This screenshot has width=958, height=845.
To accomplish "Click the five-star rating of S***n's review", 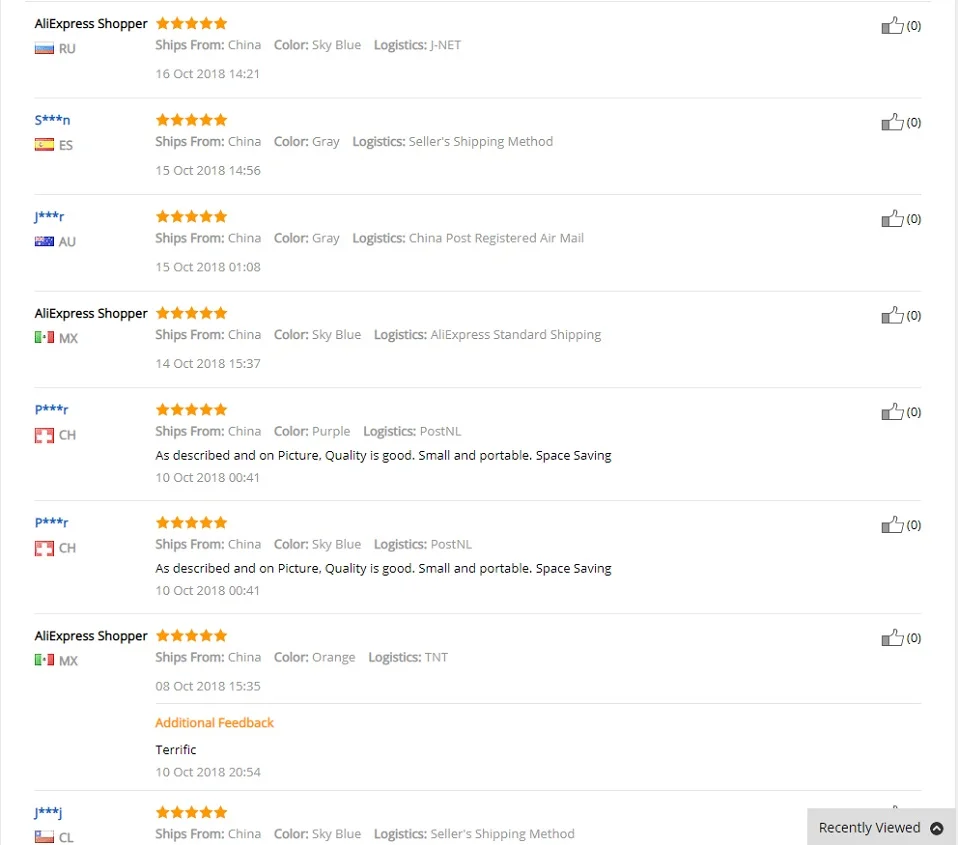I will (191, 120).
